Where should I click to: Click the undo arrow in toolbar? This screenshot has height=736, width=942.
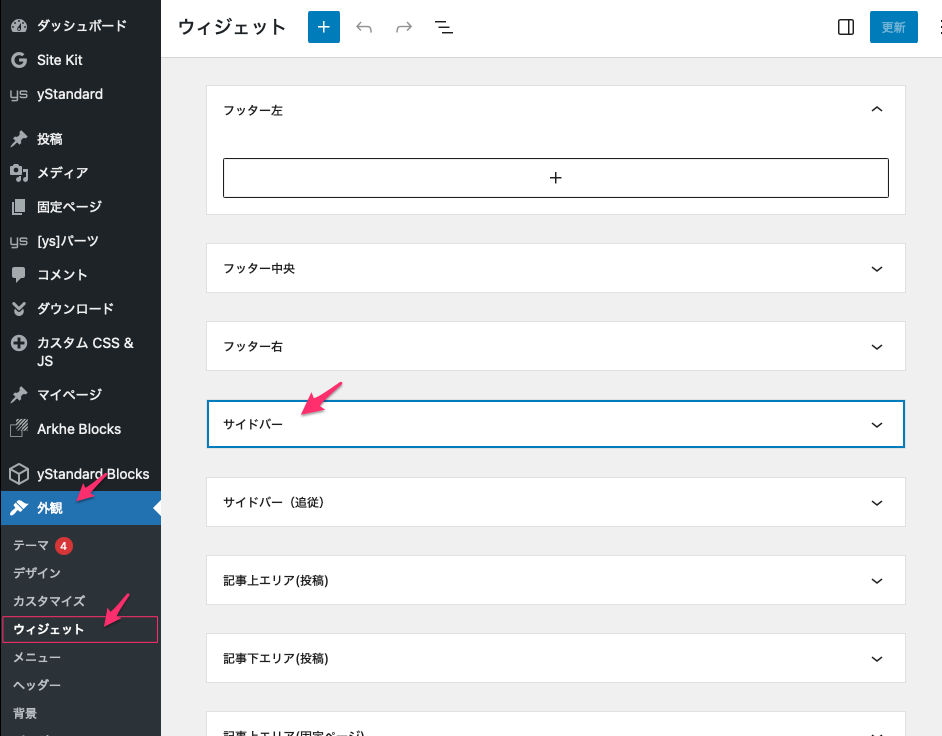tap(364, 27)
